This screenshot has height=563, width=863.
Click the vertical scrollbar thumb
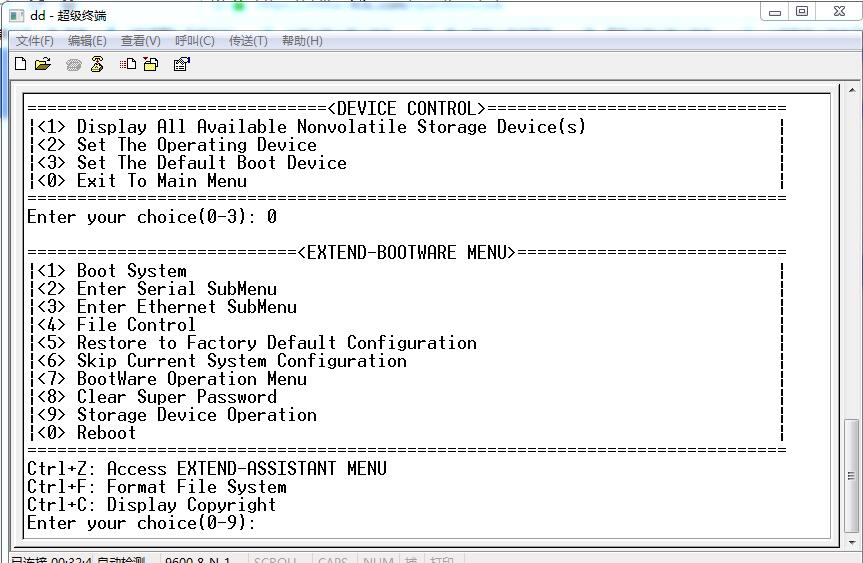(851, 475)
